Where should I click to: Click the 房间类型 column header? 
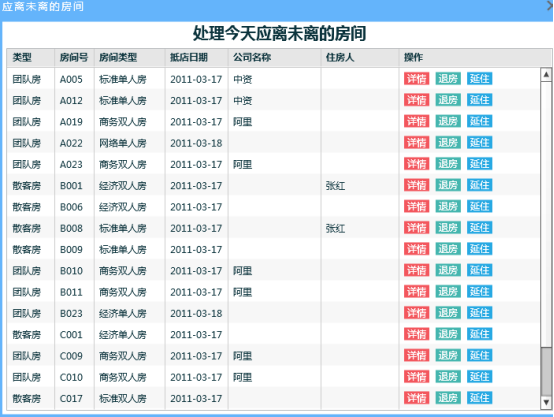(x=129, y=58)
